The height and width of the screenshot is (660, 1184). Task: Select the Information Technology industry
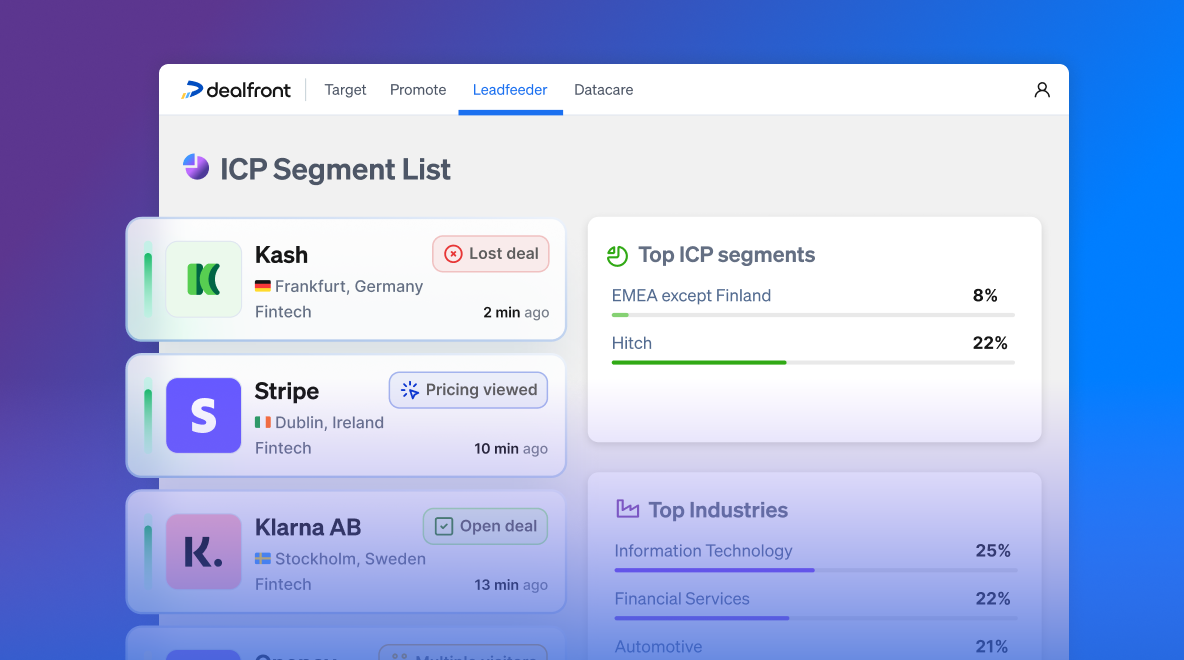(703, 551)
